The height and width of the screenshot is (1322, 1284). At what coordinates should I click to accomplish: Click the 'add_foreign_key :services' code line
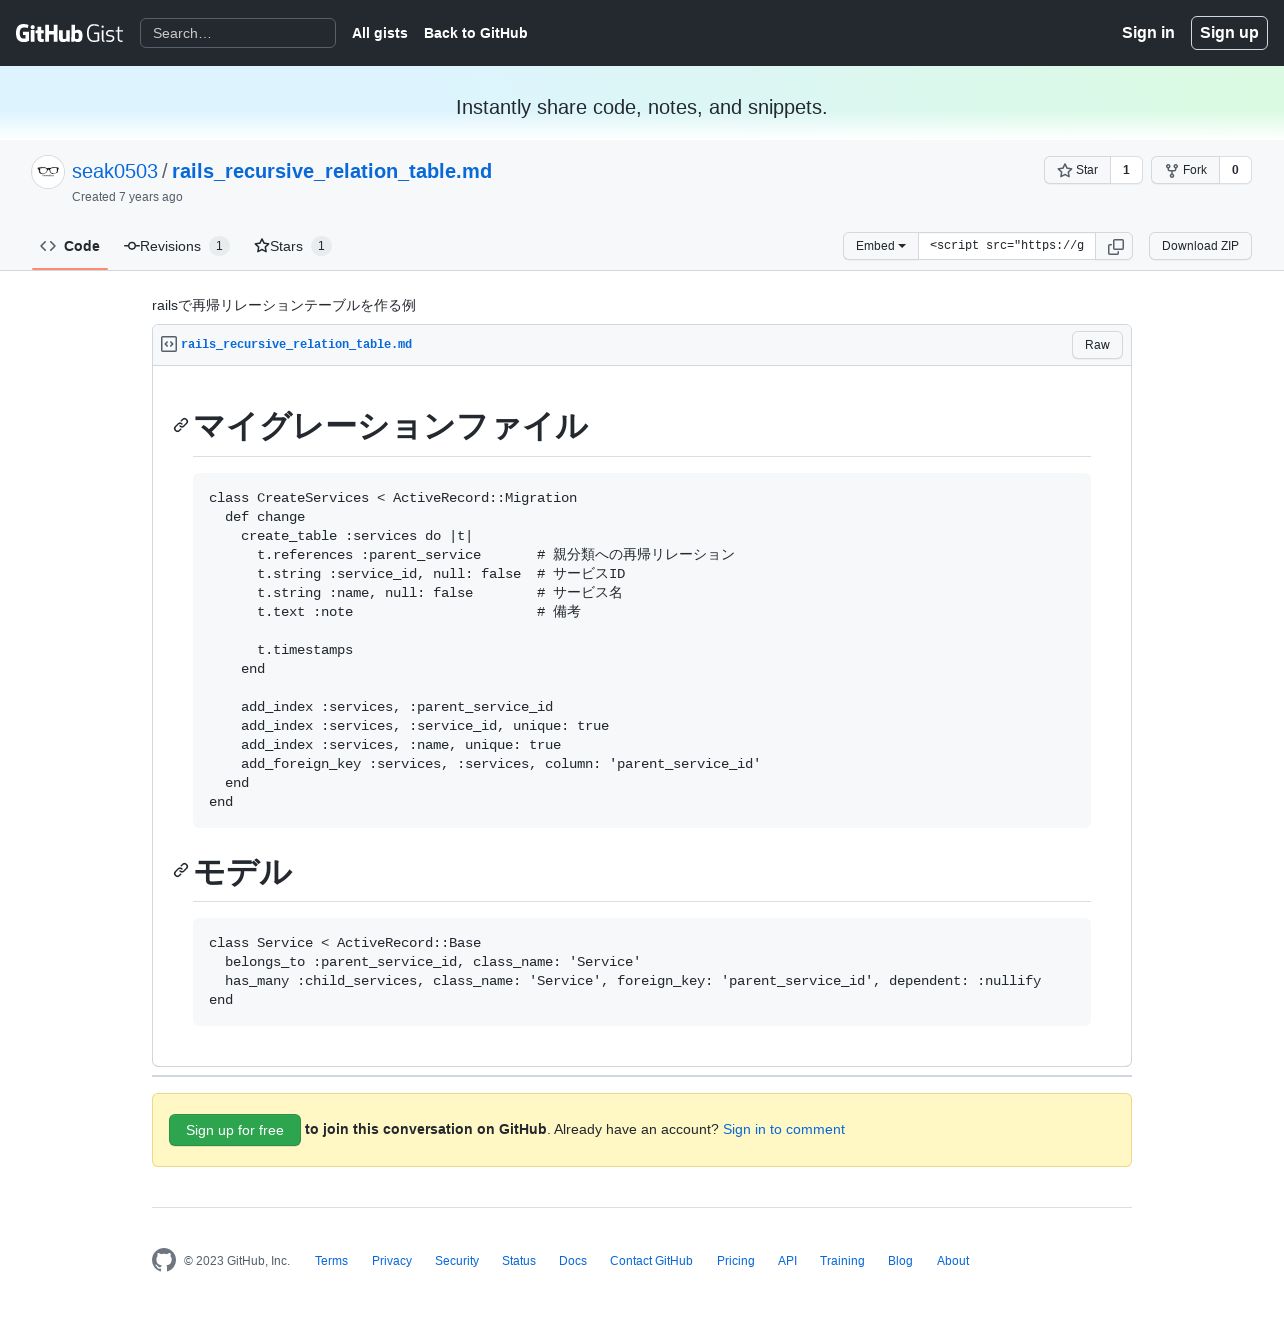point(501,764)
